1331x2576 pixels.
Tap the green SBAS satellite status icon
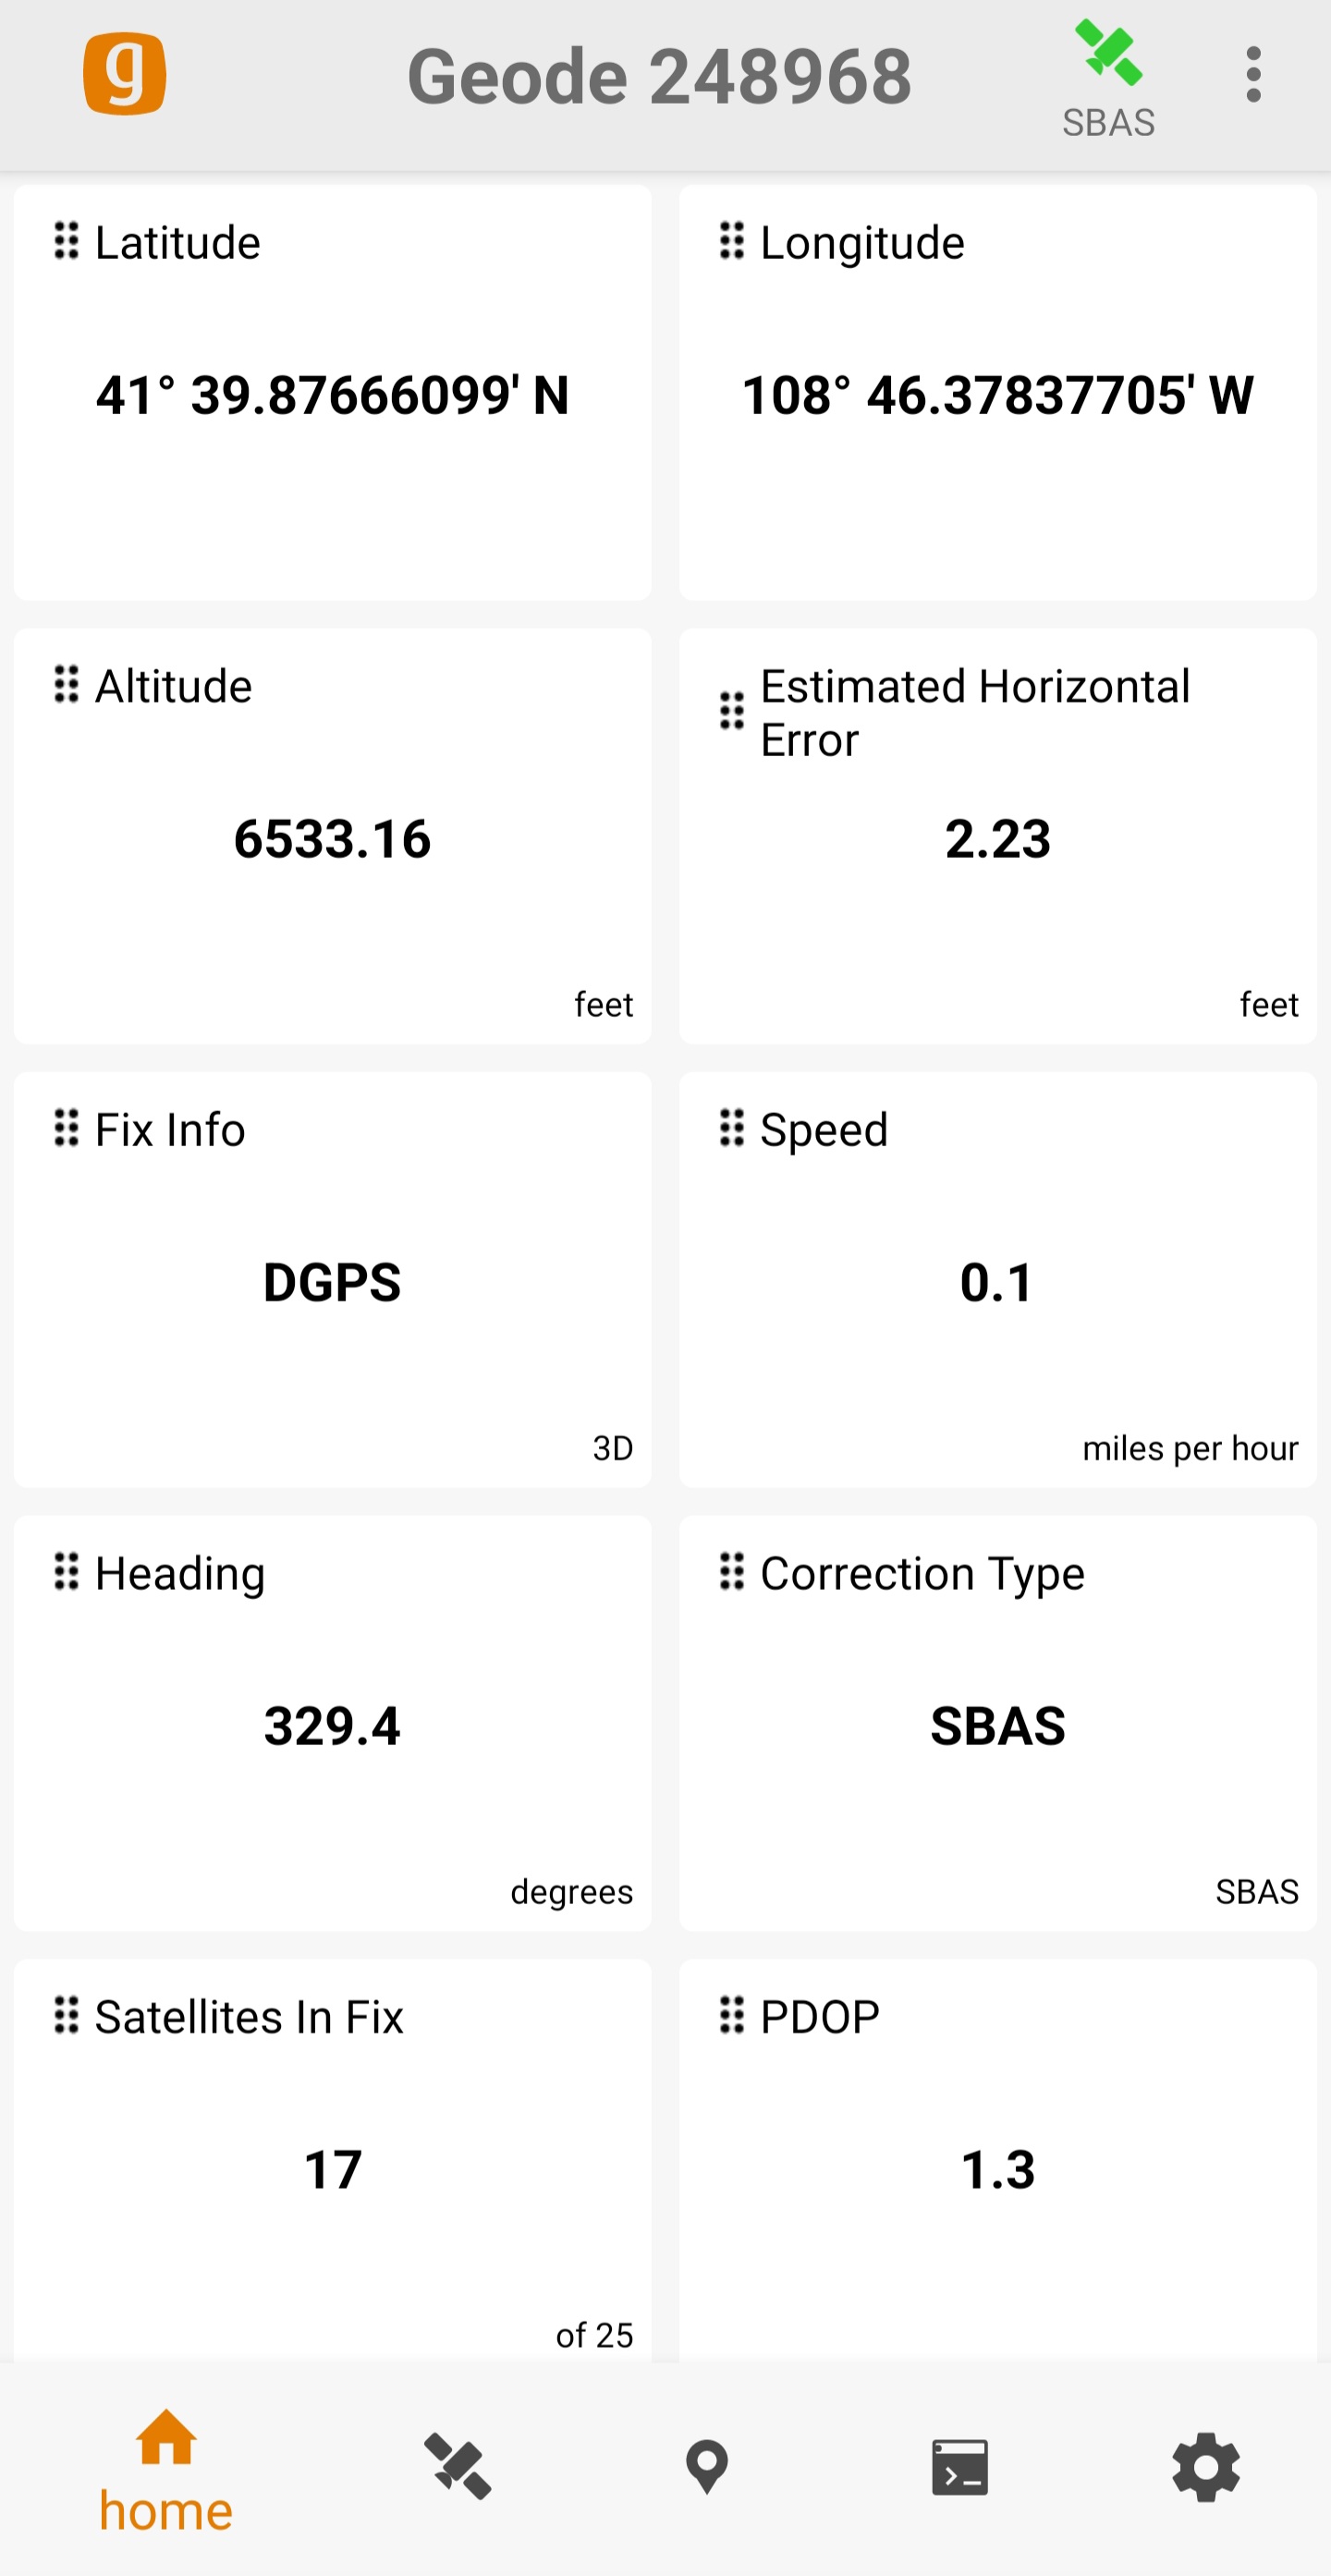1108,55
